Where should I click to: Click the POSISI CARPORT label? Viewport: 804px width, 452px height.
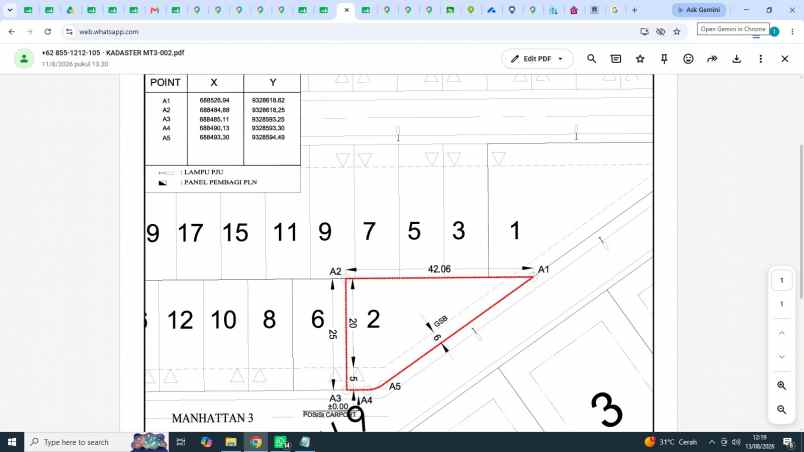329,414
